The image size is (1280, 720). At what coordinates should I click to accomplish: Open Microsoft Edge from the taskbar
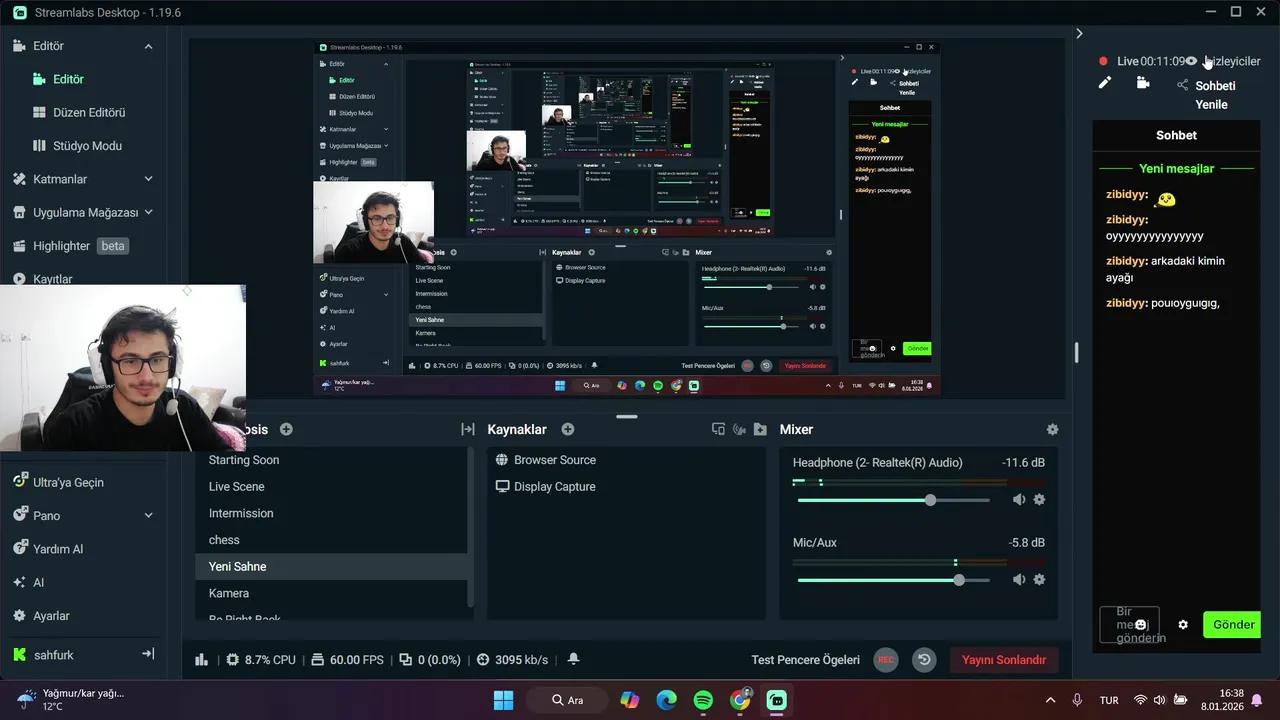pyautogui.click(x=666, y=700)
